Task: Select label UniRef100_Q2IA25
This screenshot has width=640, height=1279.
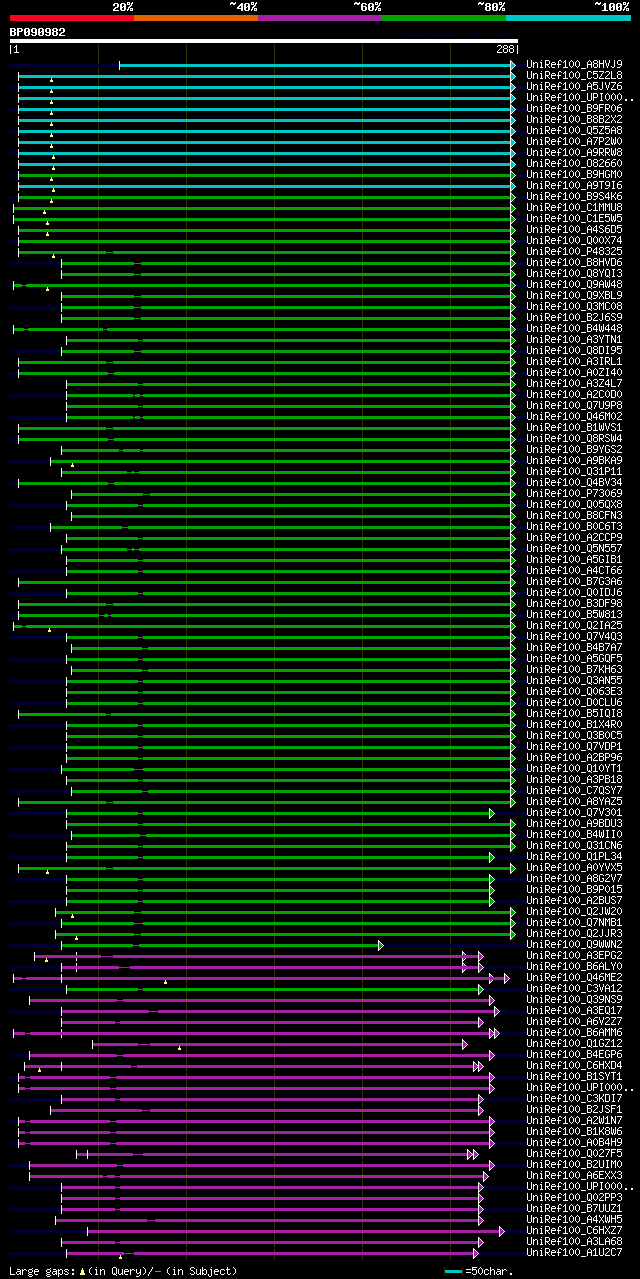Action: click(x=574, y=626)
